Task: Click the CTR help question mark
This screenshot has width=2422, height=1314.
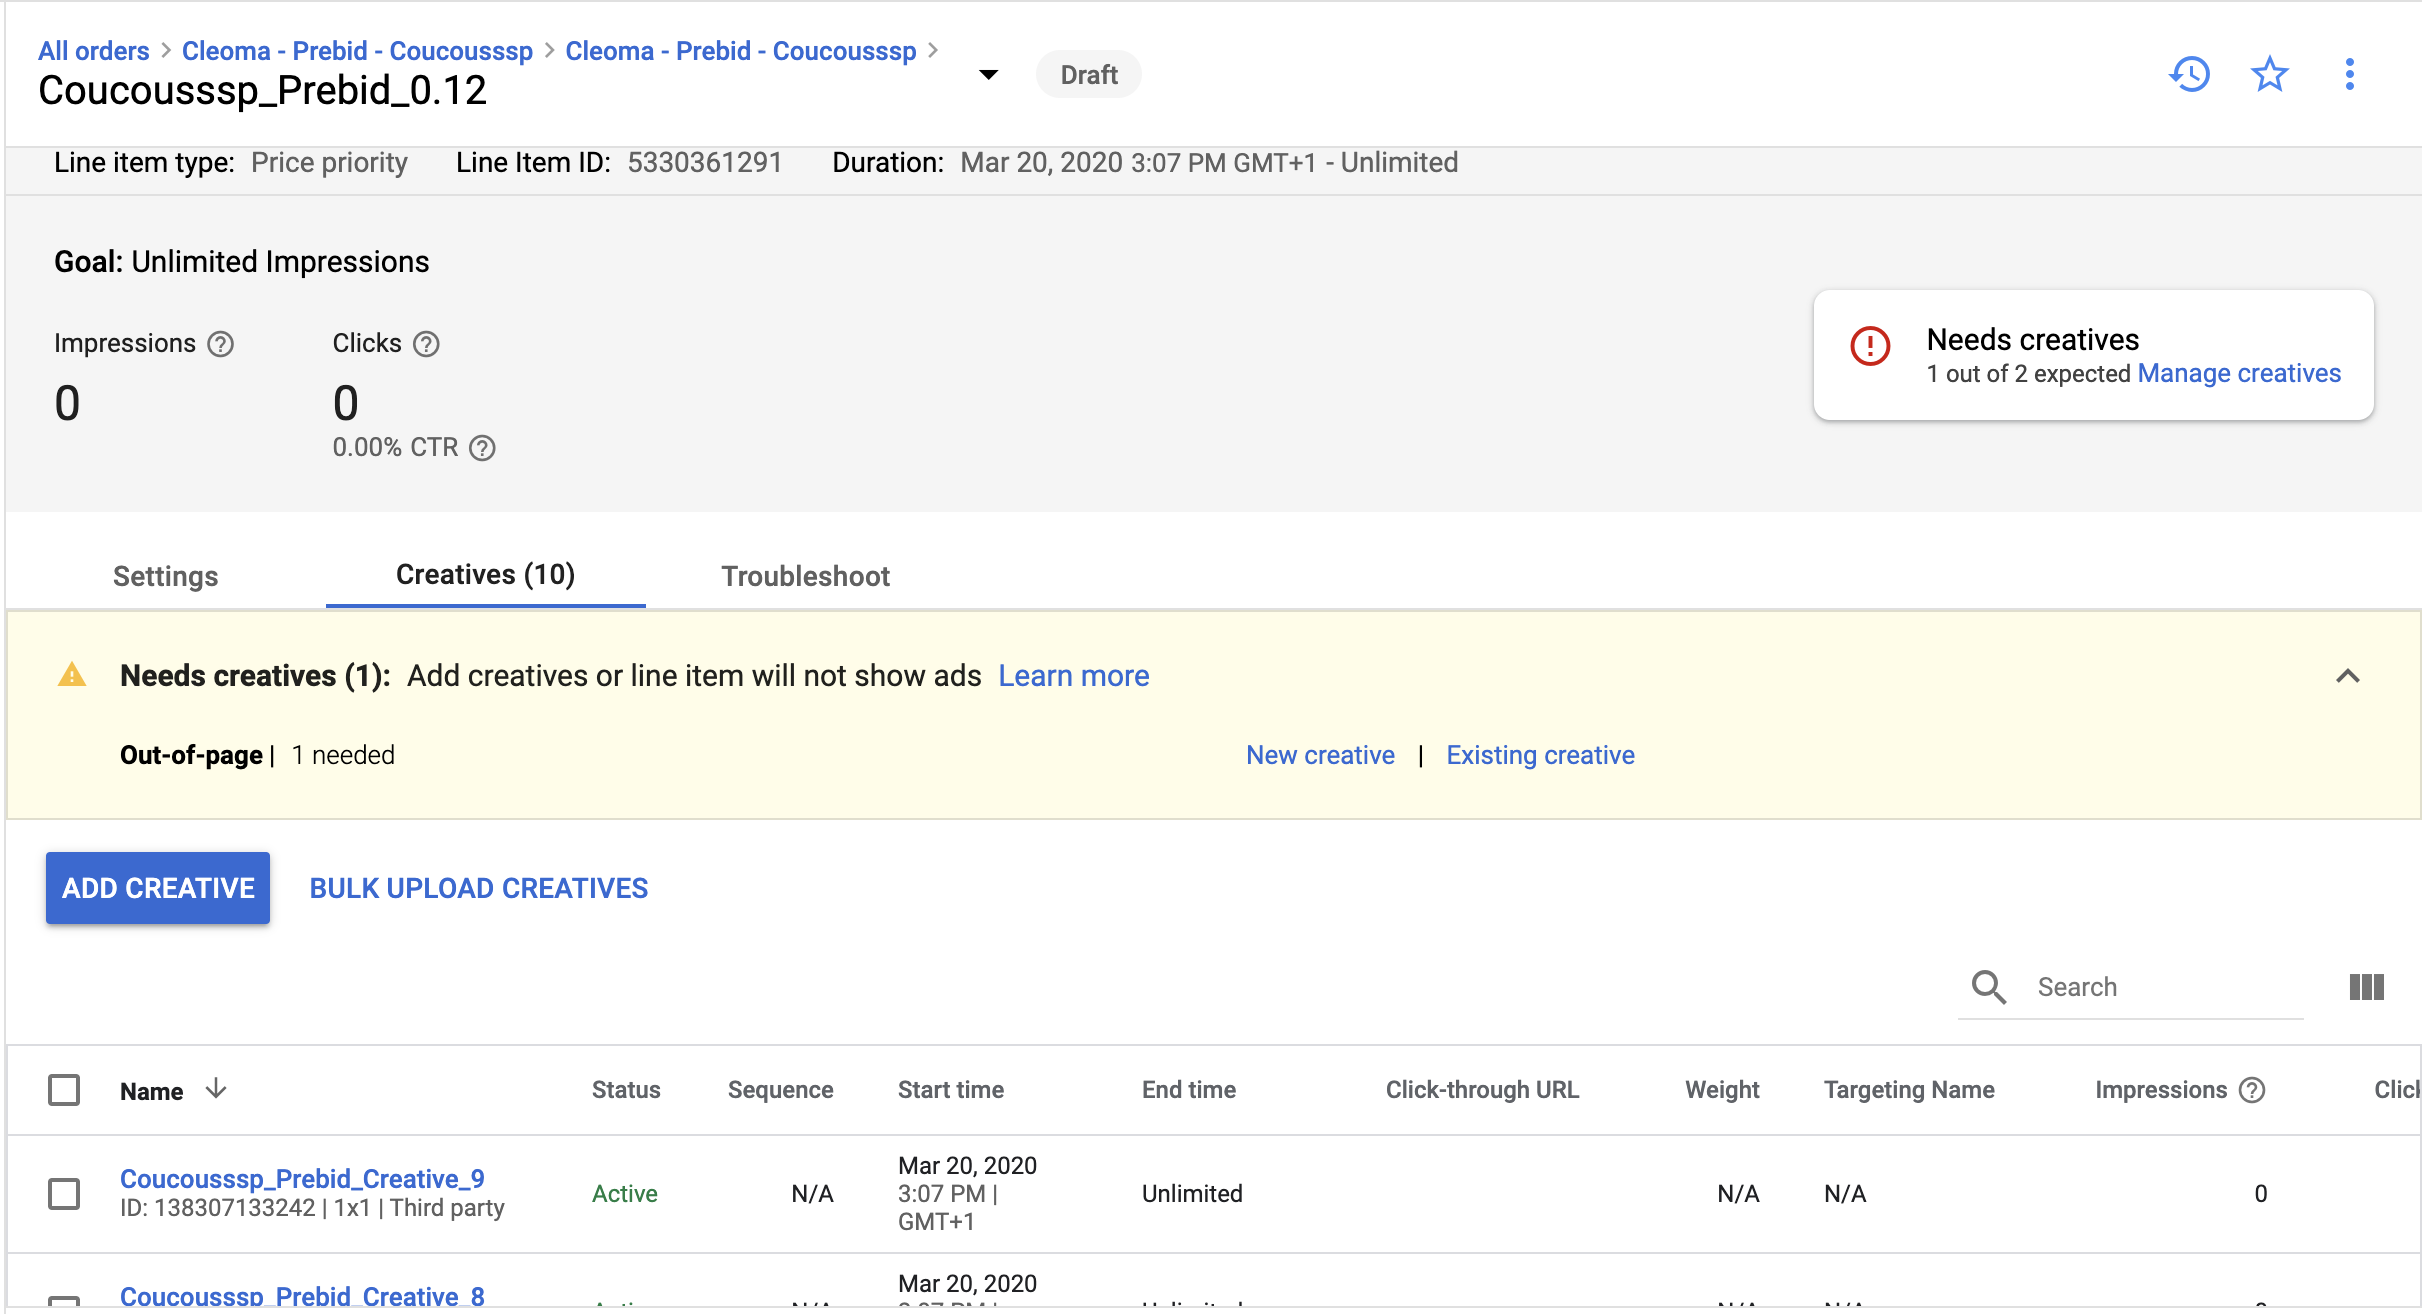Action: point(484,448)
